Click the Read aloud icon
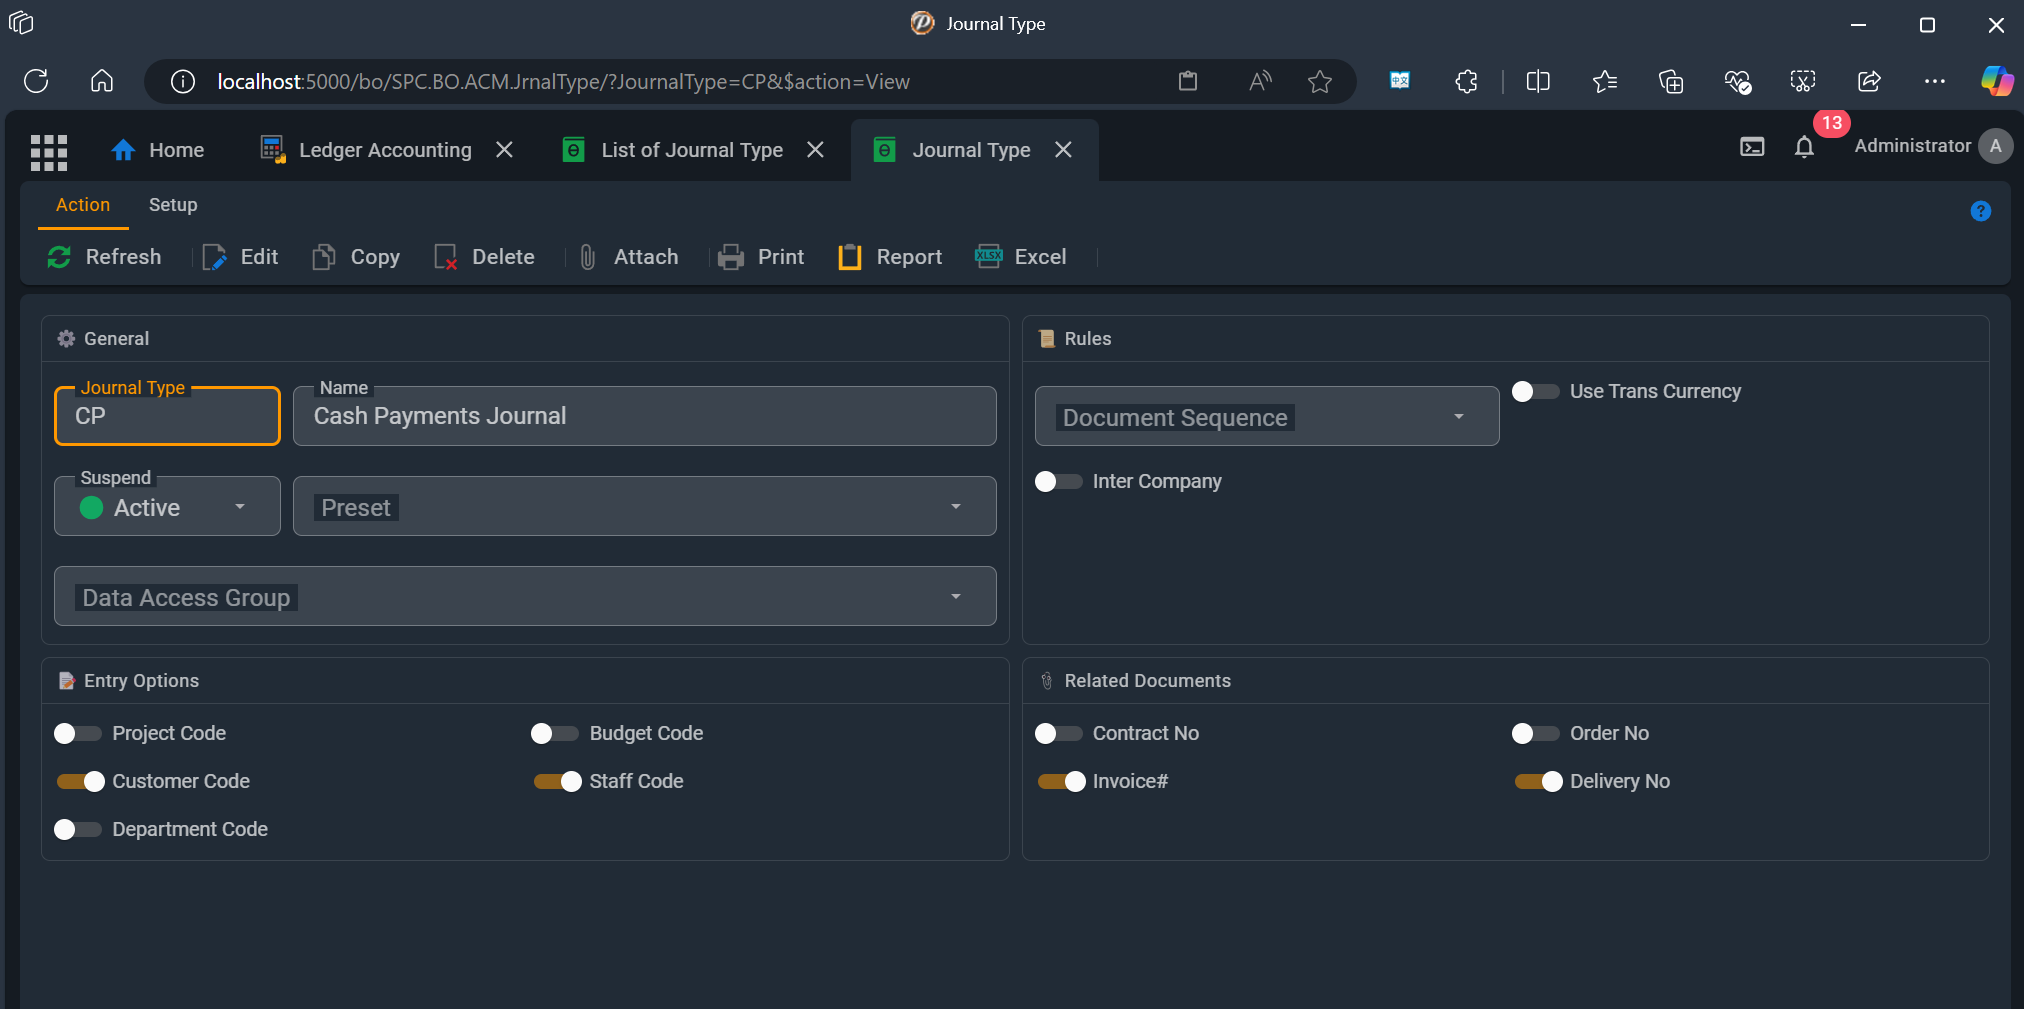 click(1260, 81)
